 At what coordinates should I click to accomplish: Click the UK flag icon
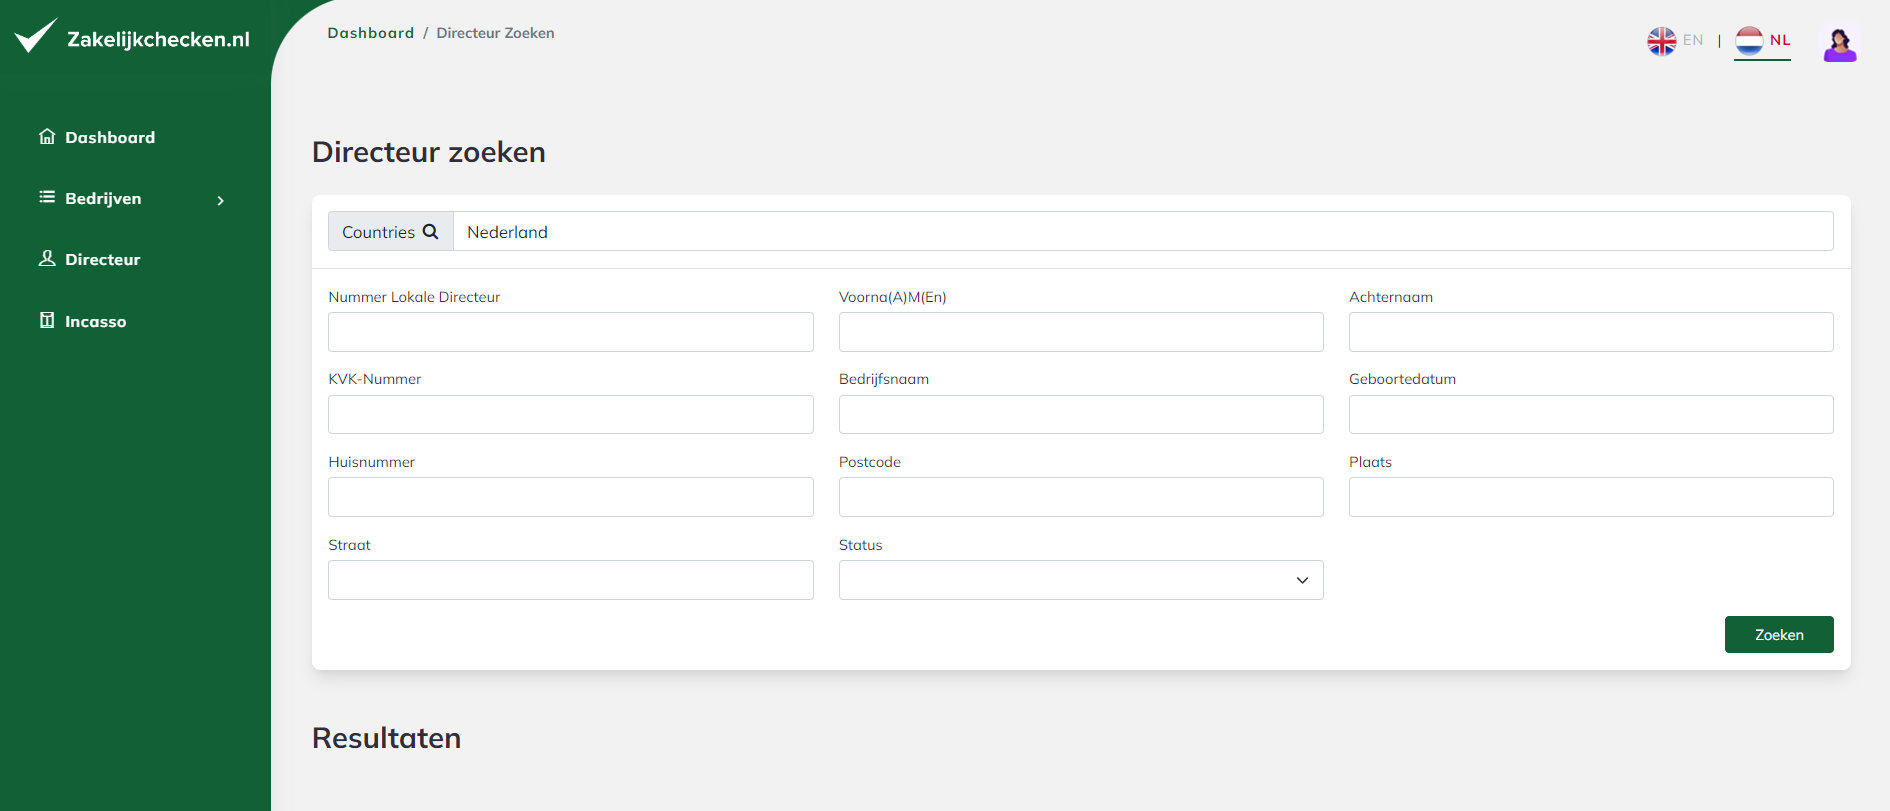click(x=1662, y=41)
